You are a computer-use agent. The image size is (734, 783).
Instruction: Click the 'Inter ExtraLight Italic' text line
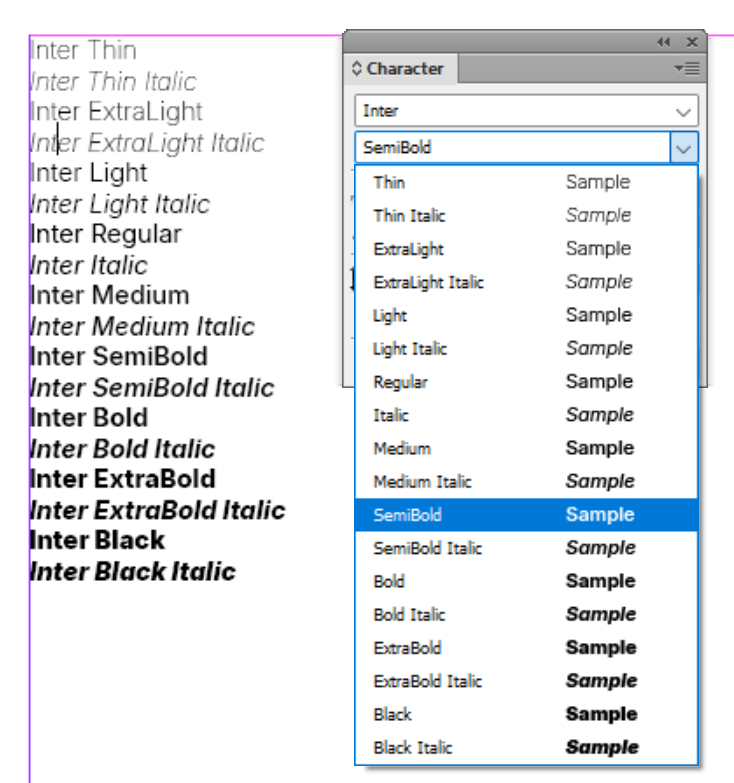(147, 143)
